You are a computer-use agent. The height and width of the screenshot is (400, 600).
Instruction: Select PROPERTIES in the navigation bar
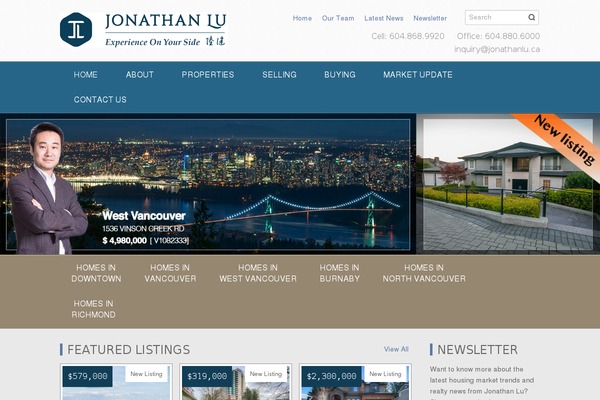208,75
